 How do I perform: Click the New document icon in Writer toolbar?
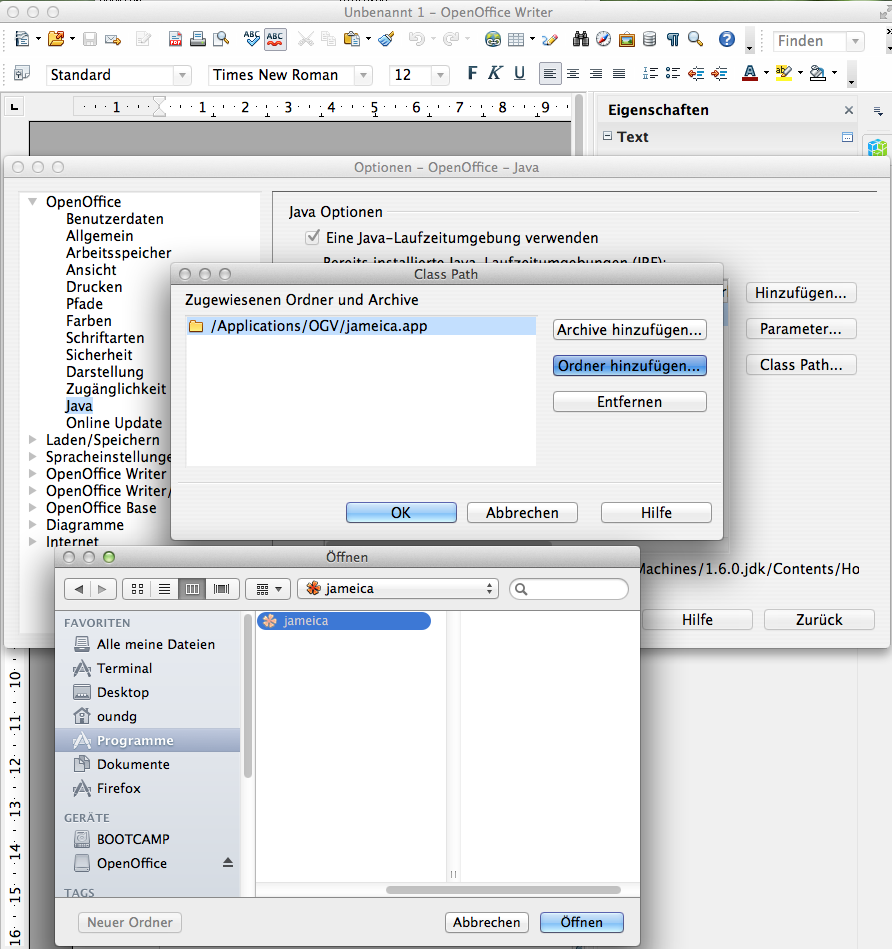[22, 39]
